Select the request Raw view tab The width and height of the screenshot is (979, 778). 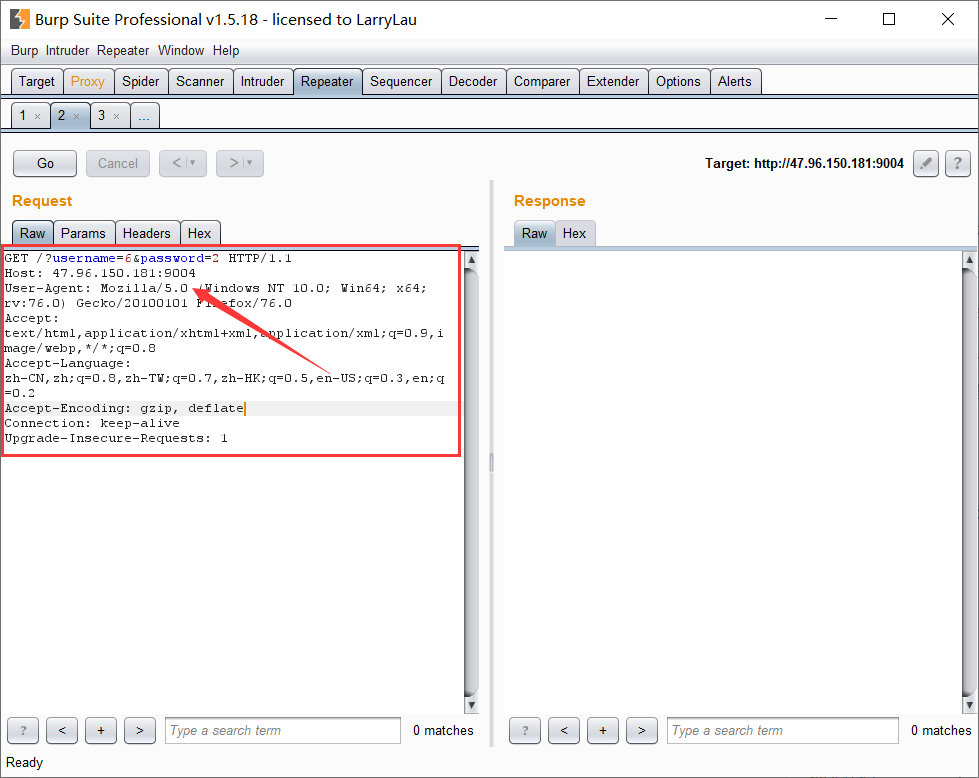[32, 234]
